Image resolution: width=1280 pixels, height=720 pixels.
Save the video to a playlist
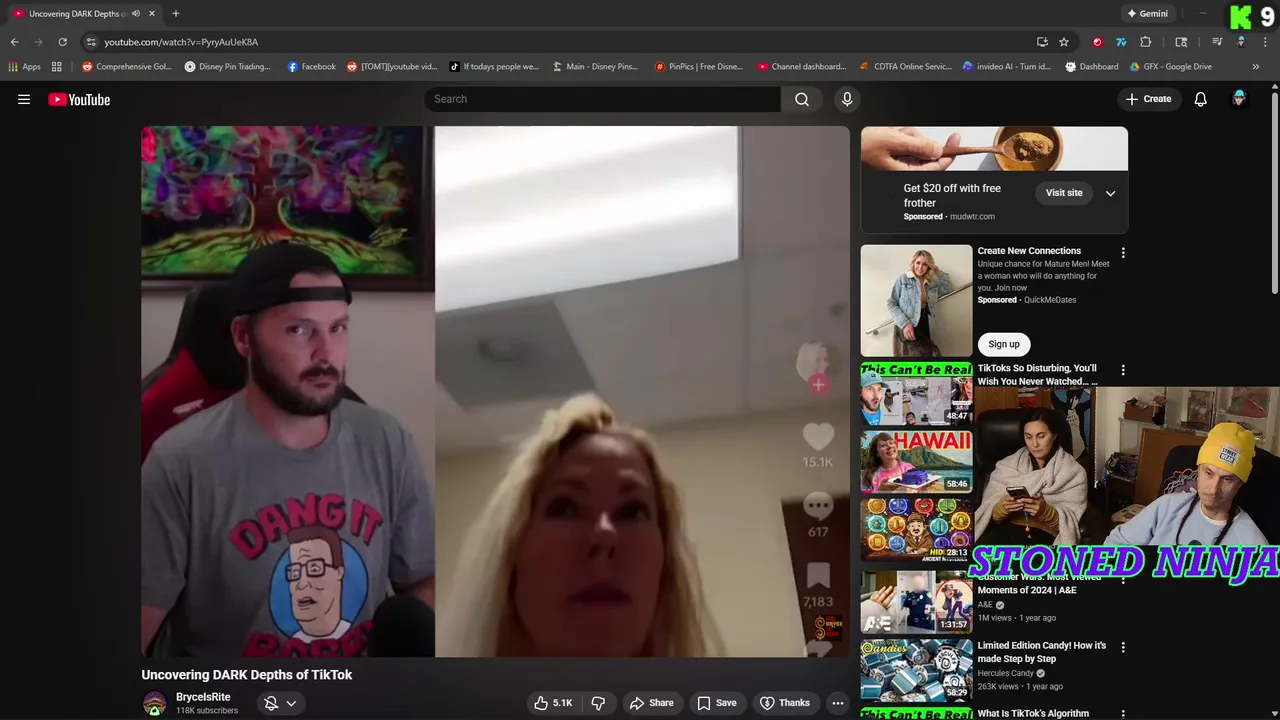pyautogui.click(x=717, y=703)
